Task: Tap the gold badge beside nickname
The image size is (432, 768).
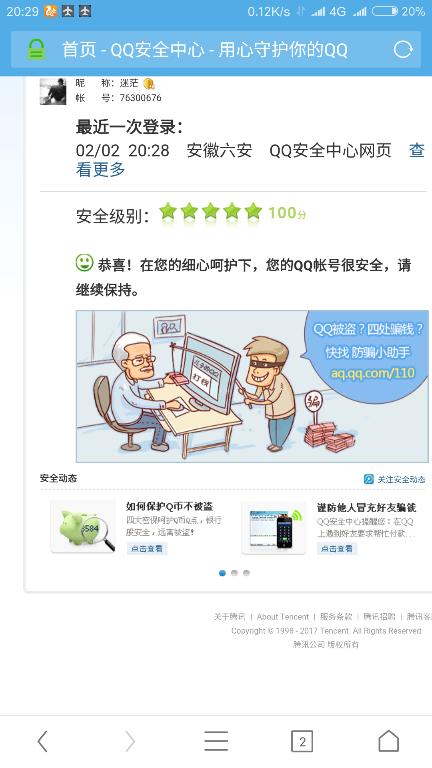Action: click(149, 83)
